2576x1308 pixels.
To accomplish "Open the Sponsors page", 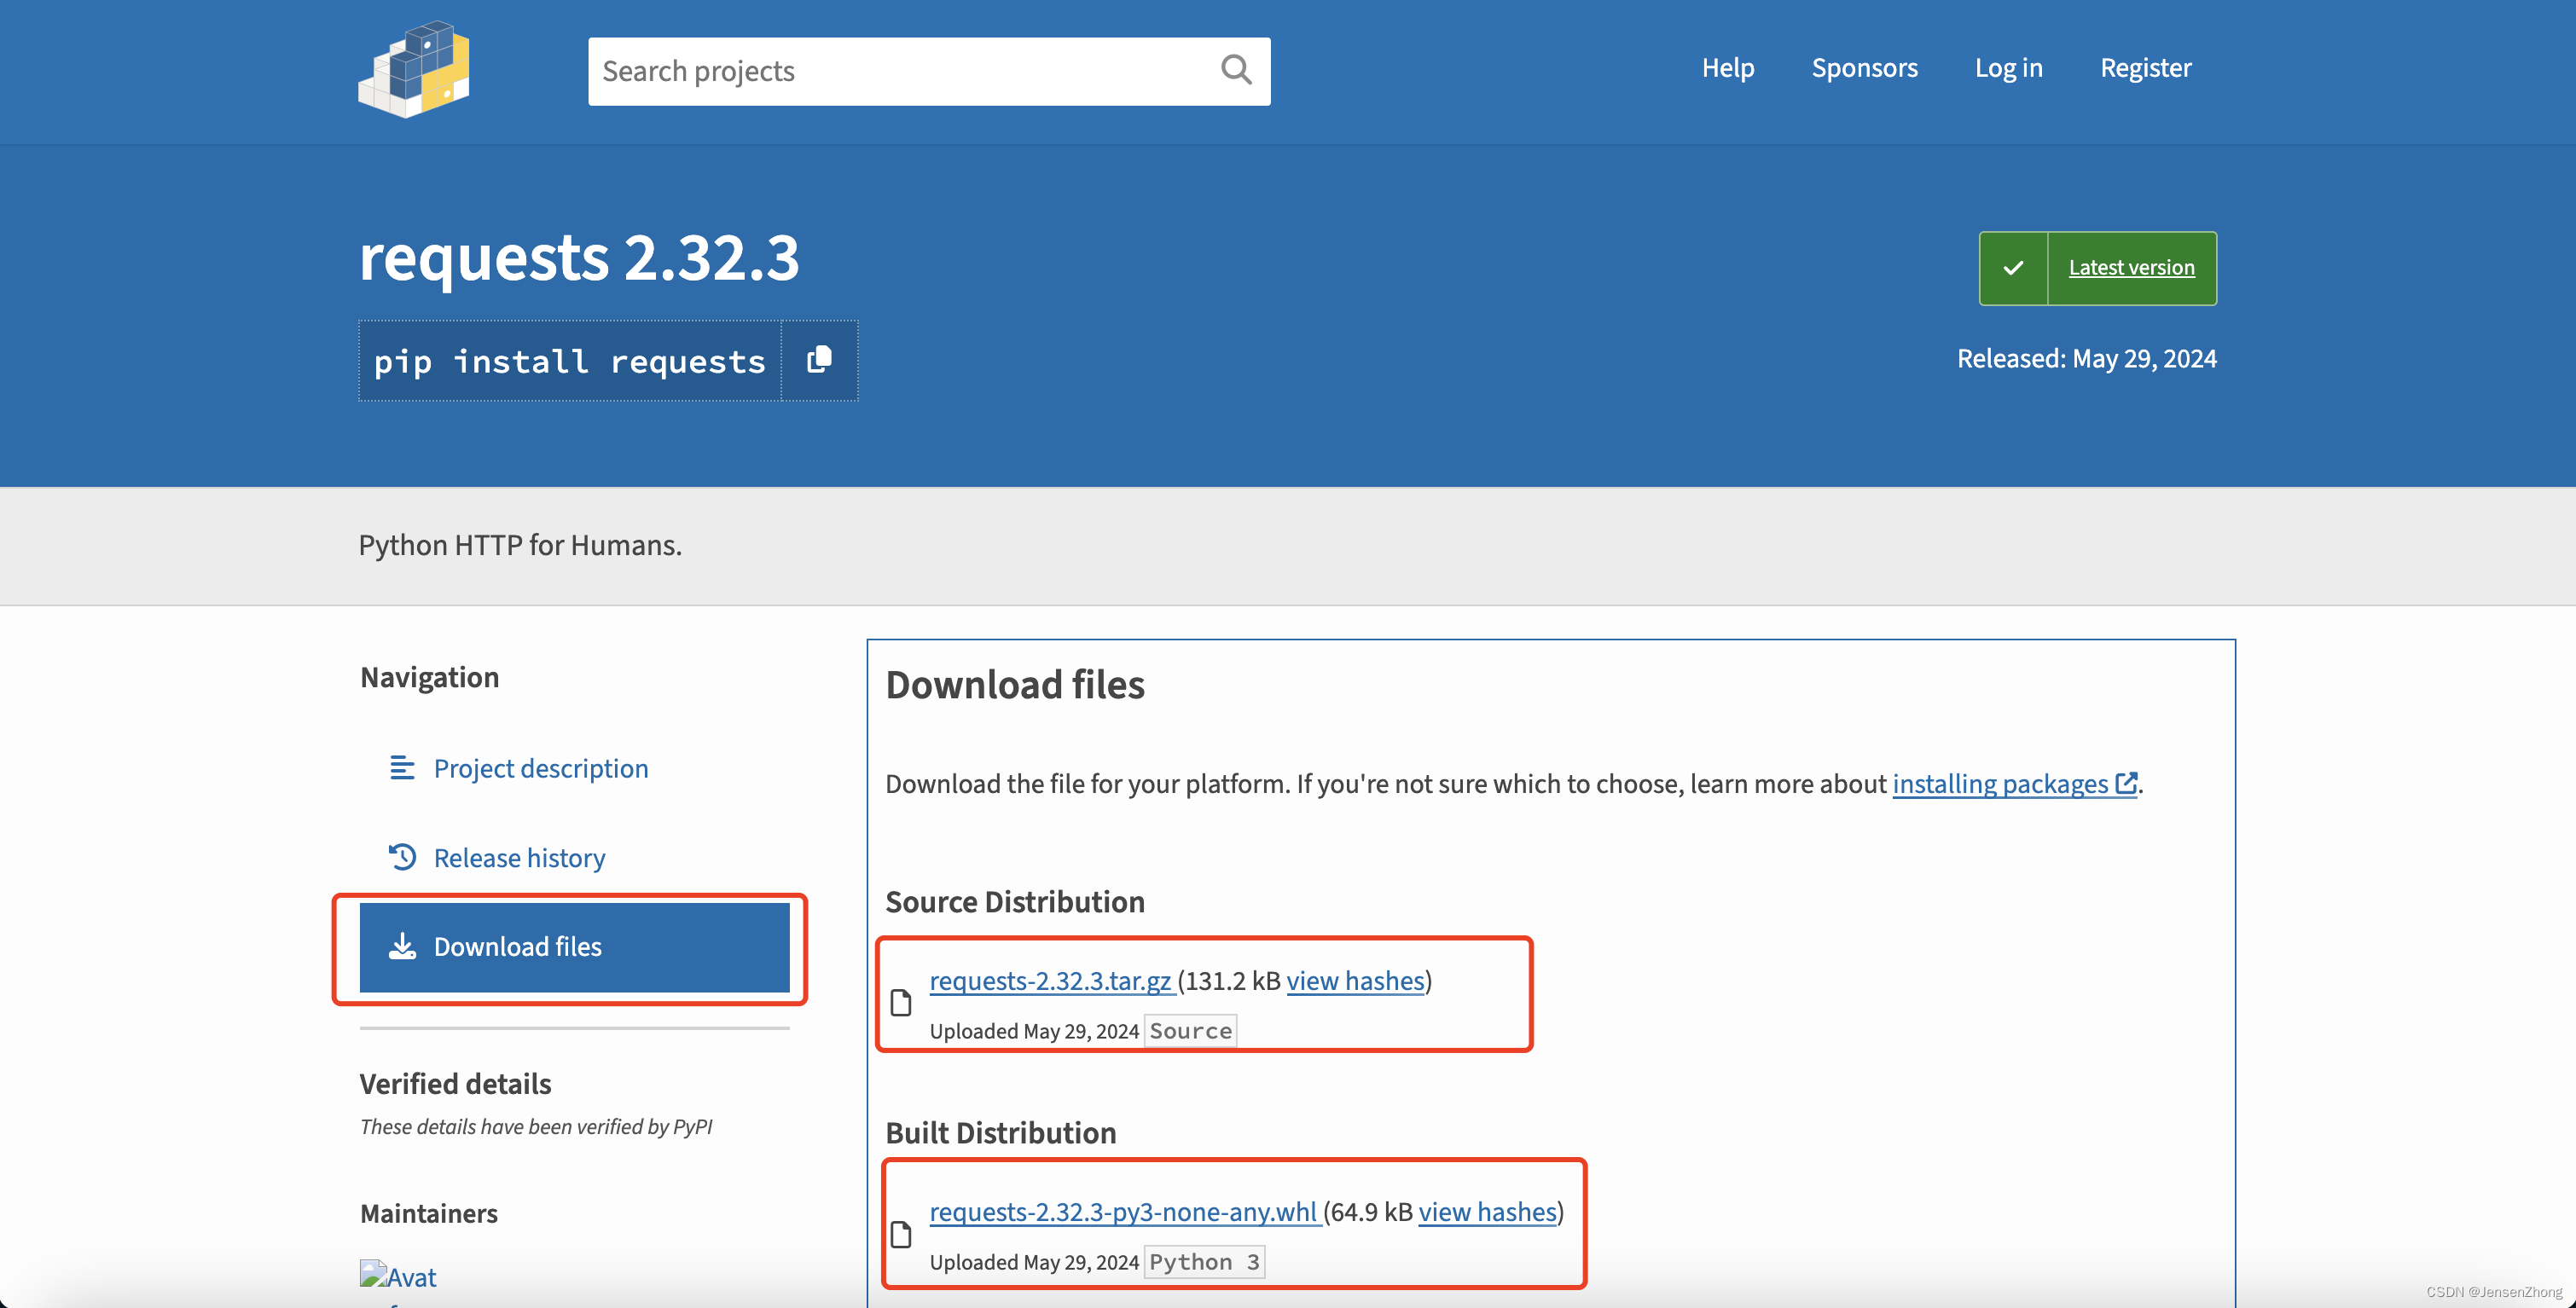I will pos(1864,68).
